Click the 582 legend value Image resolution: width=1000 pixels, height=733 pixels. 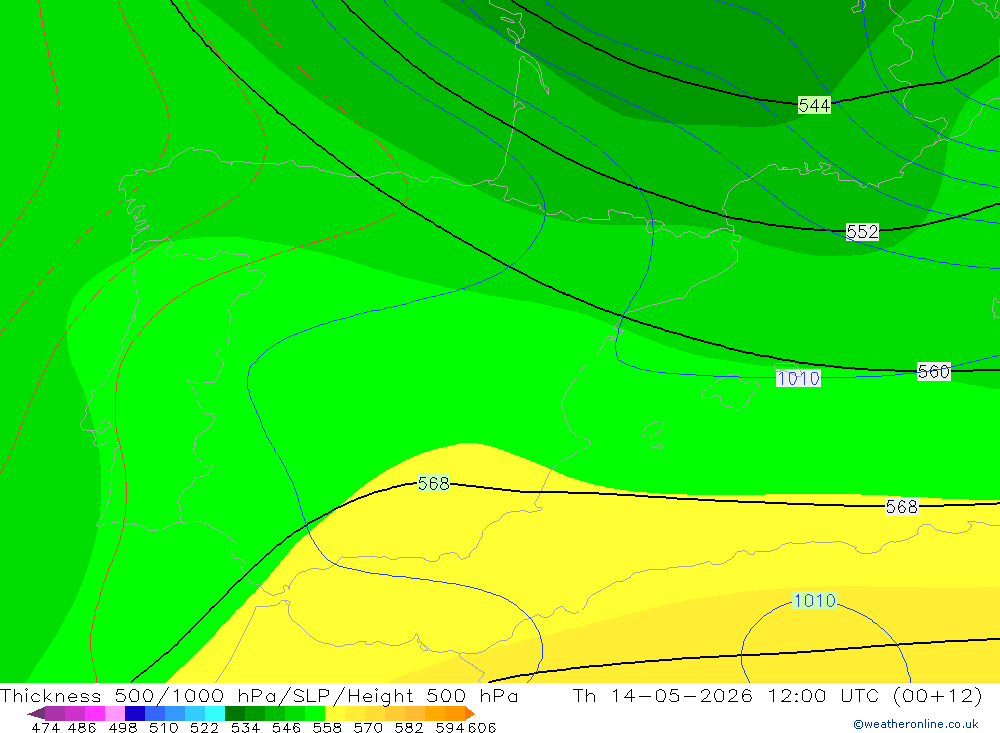(x=408, y=727)
